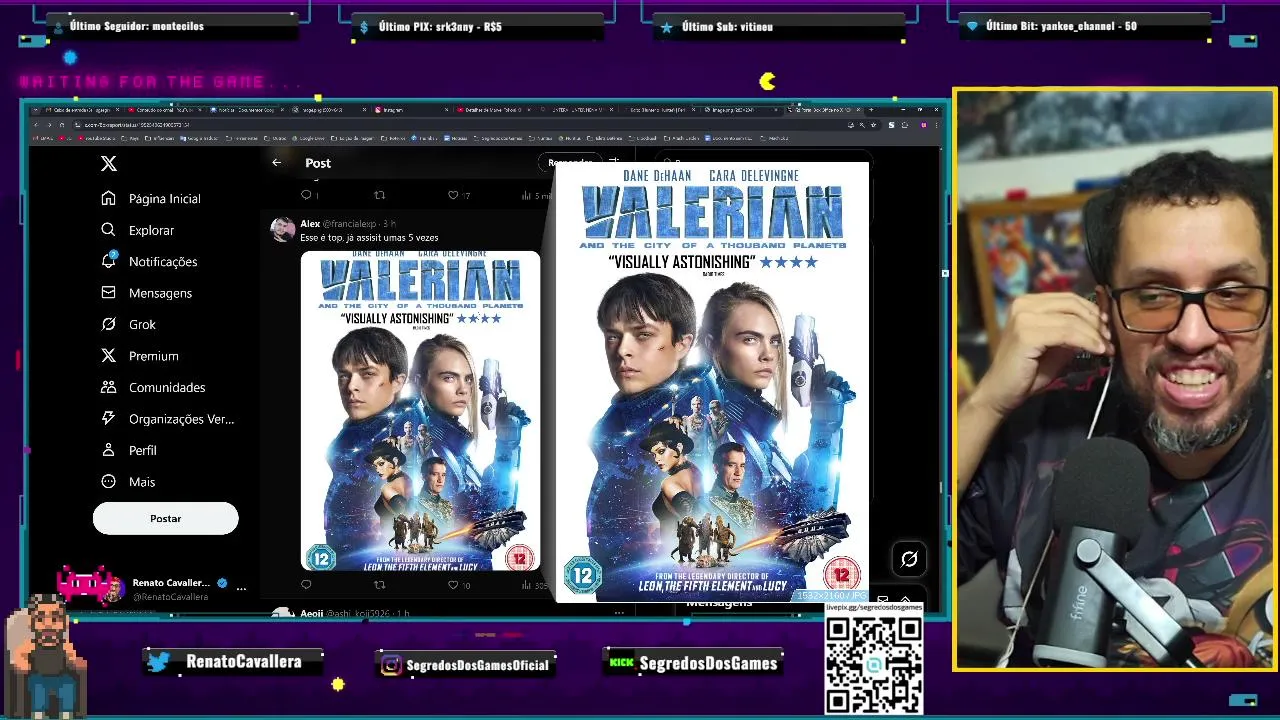Click the browser back button
1280x720 pixels.
tap(37, 125)
